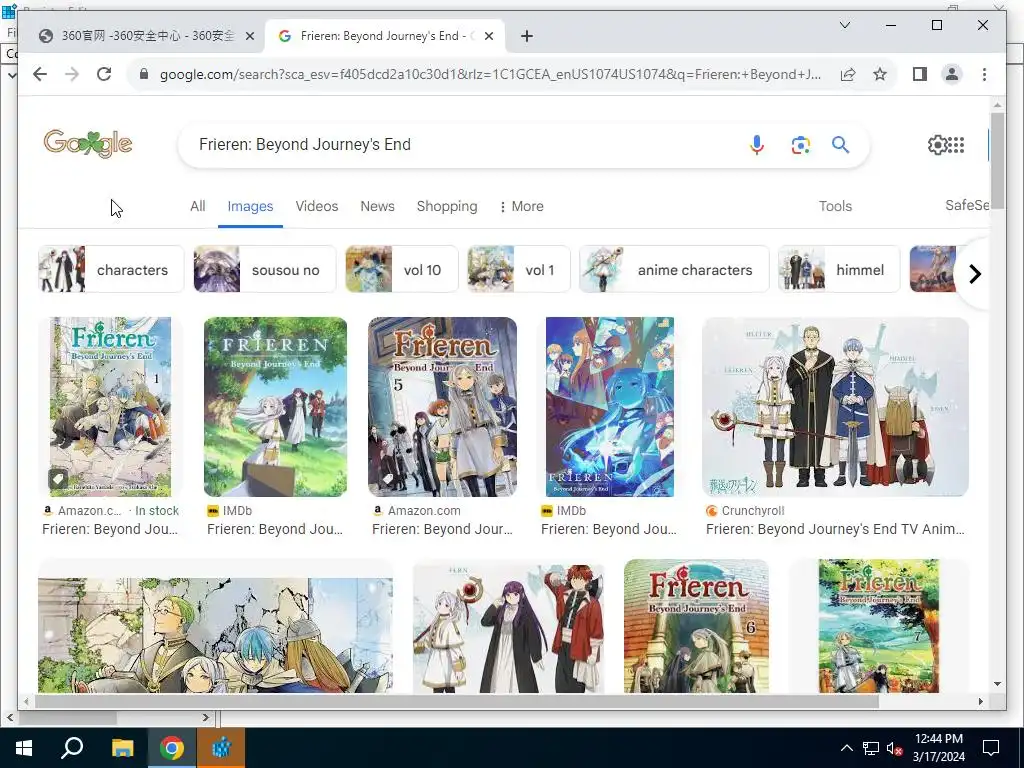This screenshot has width=1024, height=768.
Task: Open the Chrome side panel
Action: pyautogui.click(x=920, y=74)
